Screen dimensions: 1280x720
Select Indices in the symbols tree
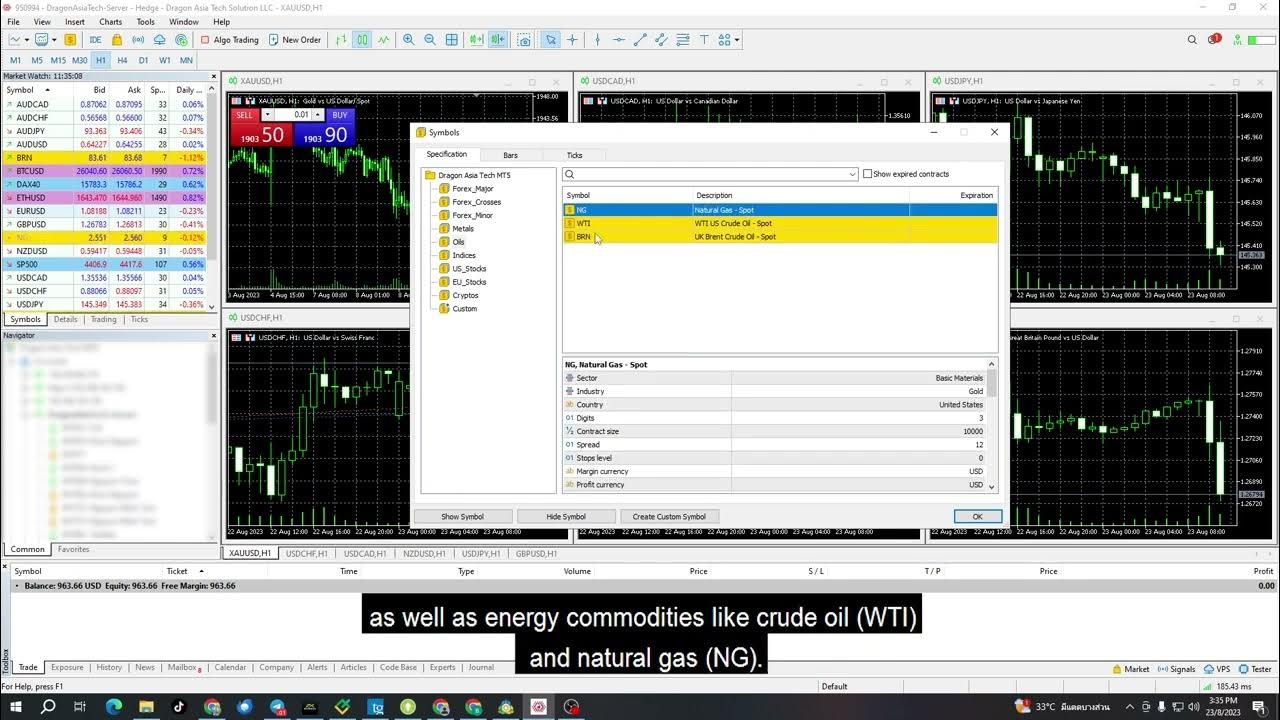click(464, 255)
